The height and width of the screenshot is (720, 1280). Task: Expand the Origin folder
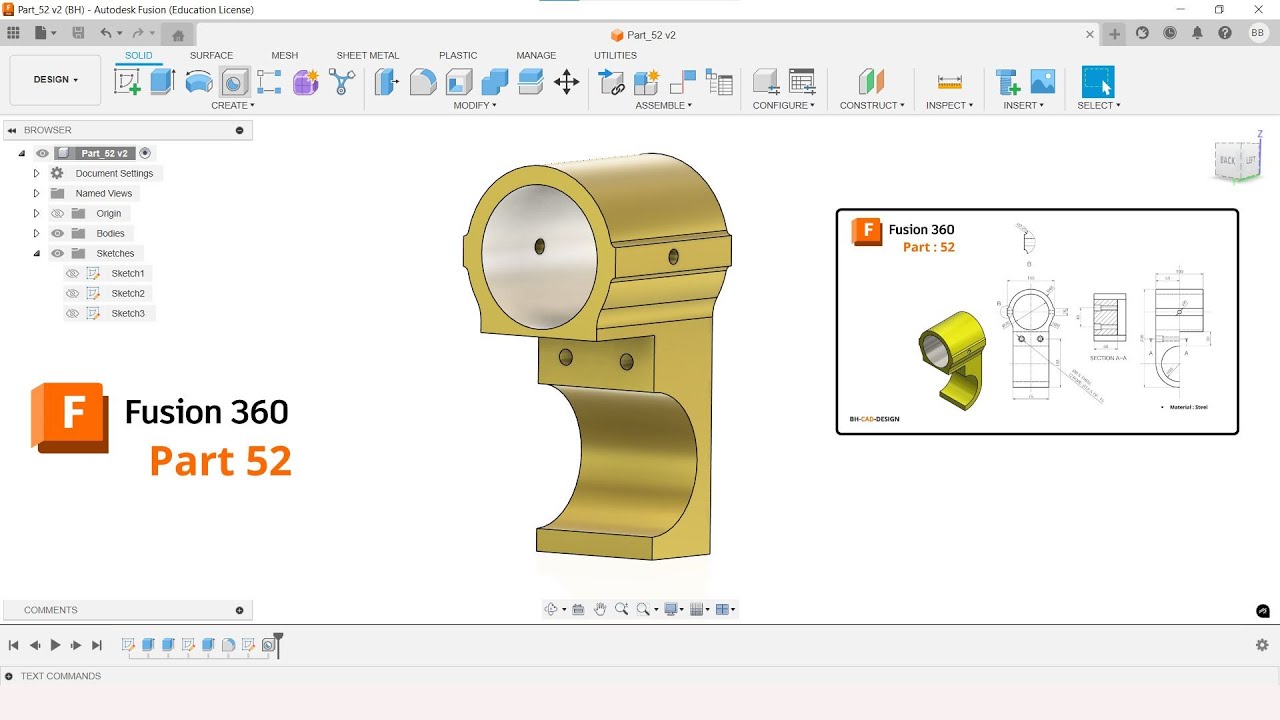point(37,213)
